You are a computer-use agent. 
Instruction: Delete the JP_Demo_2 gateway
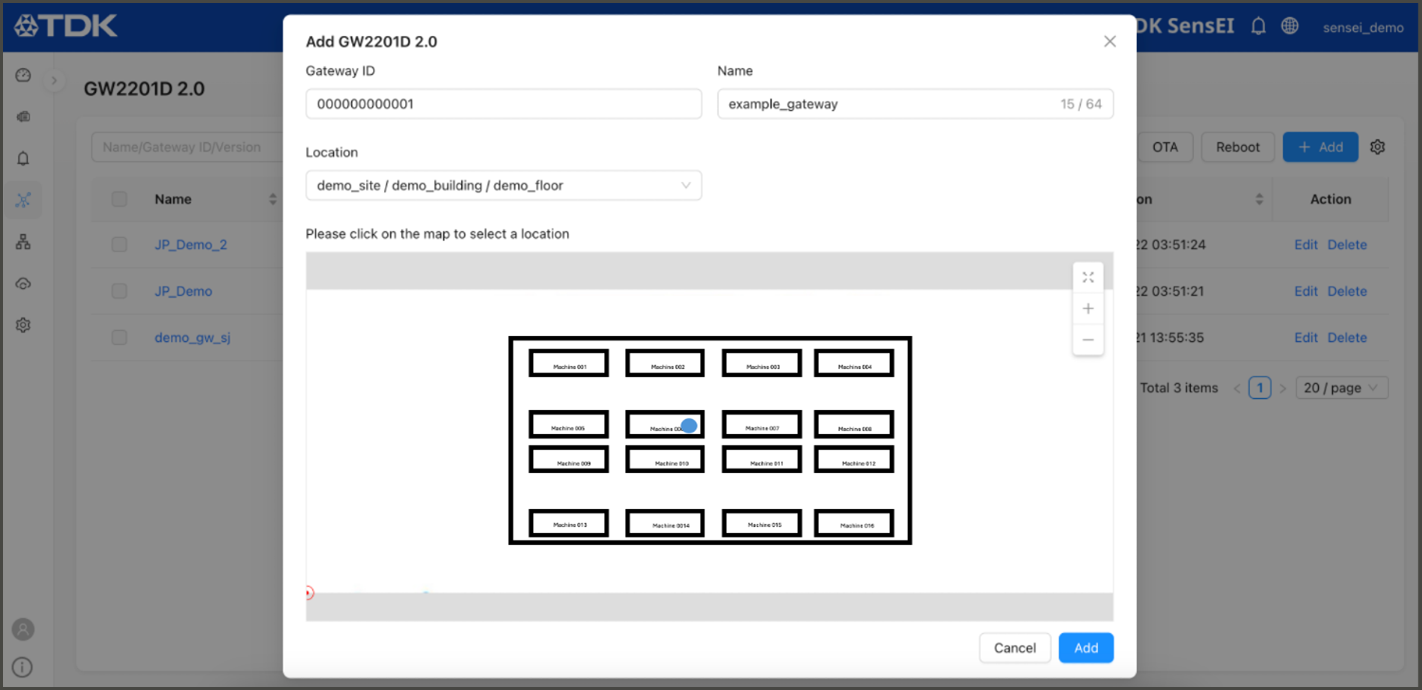click(x=1347, y=244)
